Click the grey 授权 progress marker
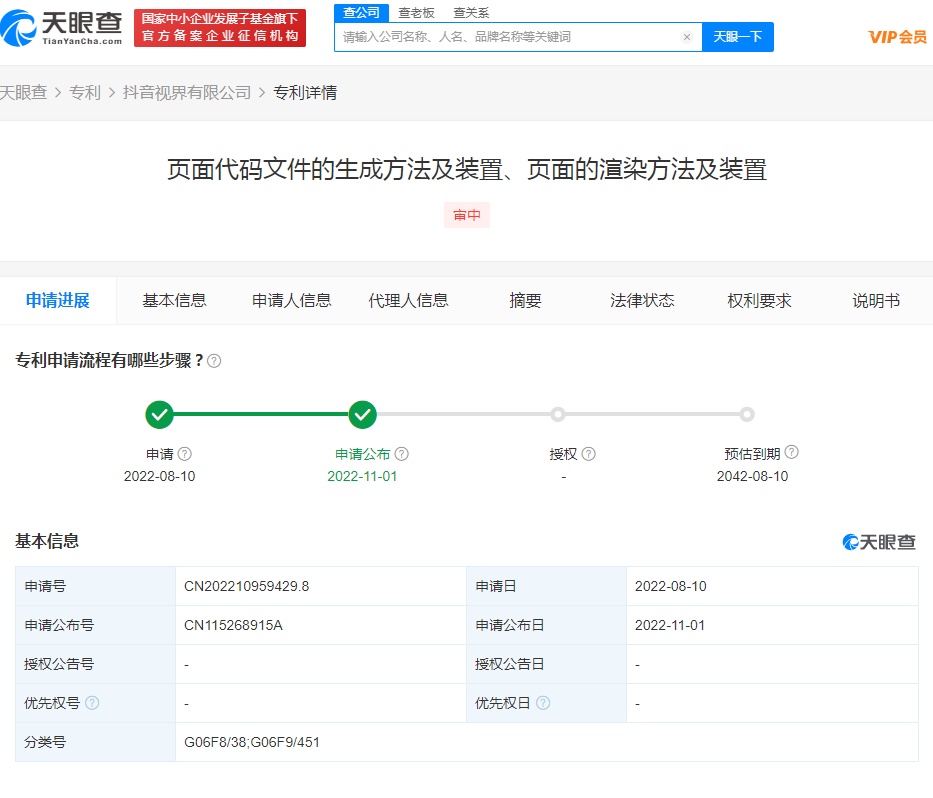 pyautogui.click(x=558, y=414)
